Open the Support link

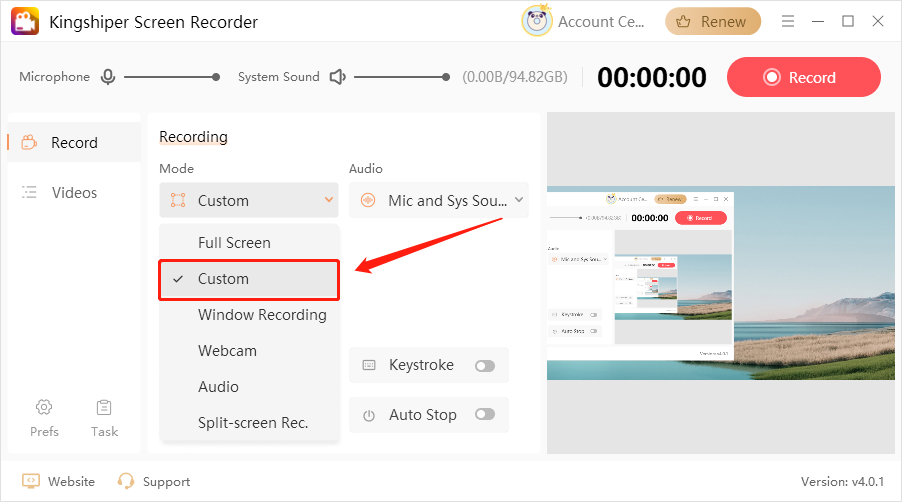point(166,482)
